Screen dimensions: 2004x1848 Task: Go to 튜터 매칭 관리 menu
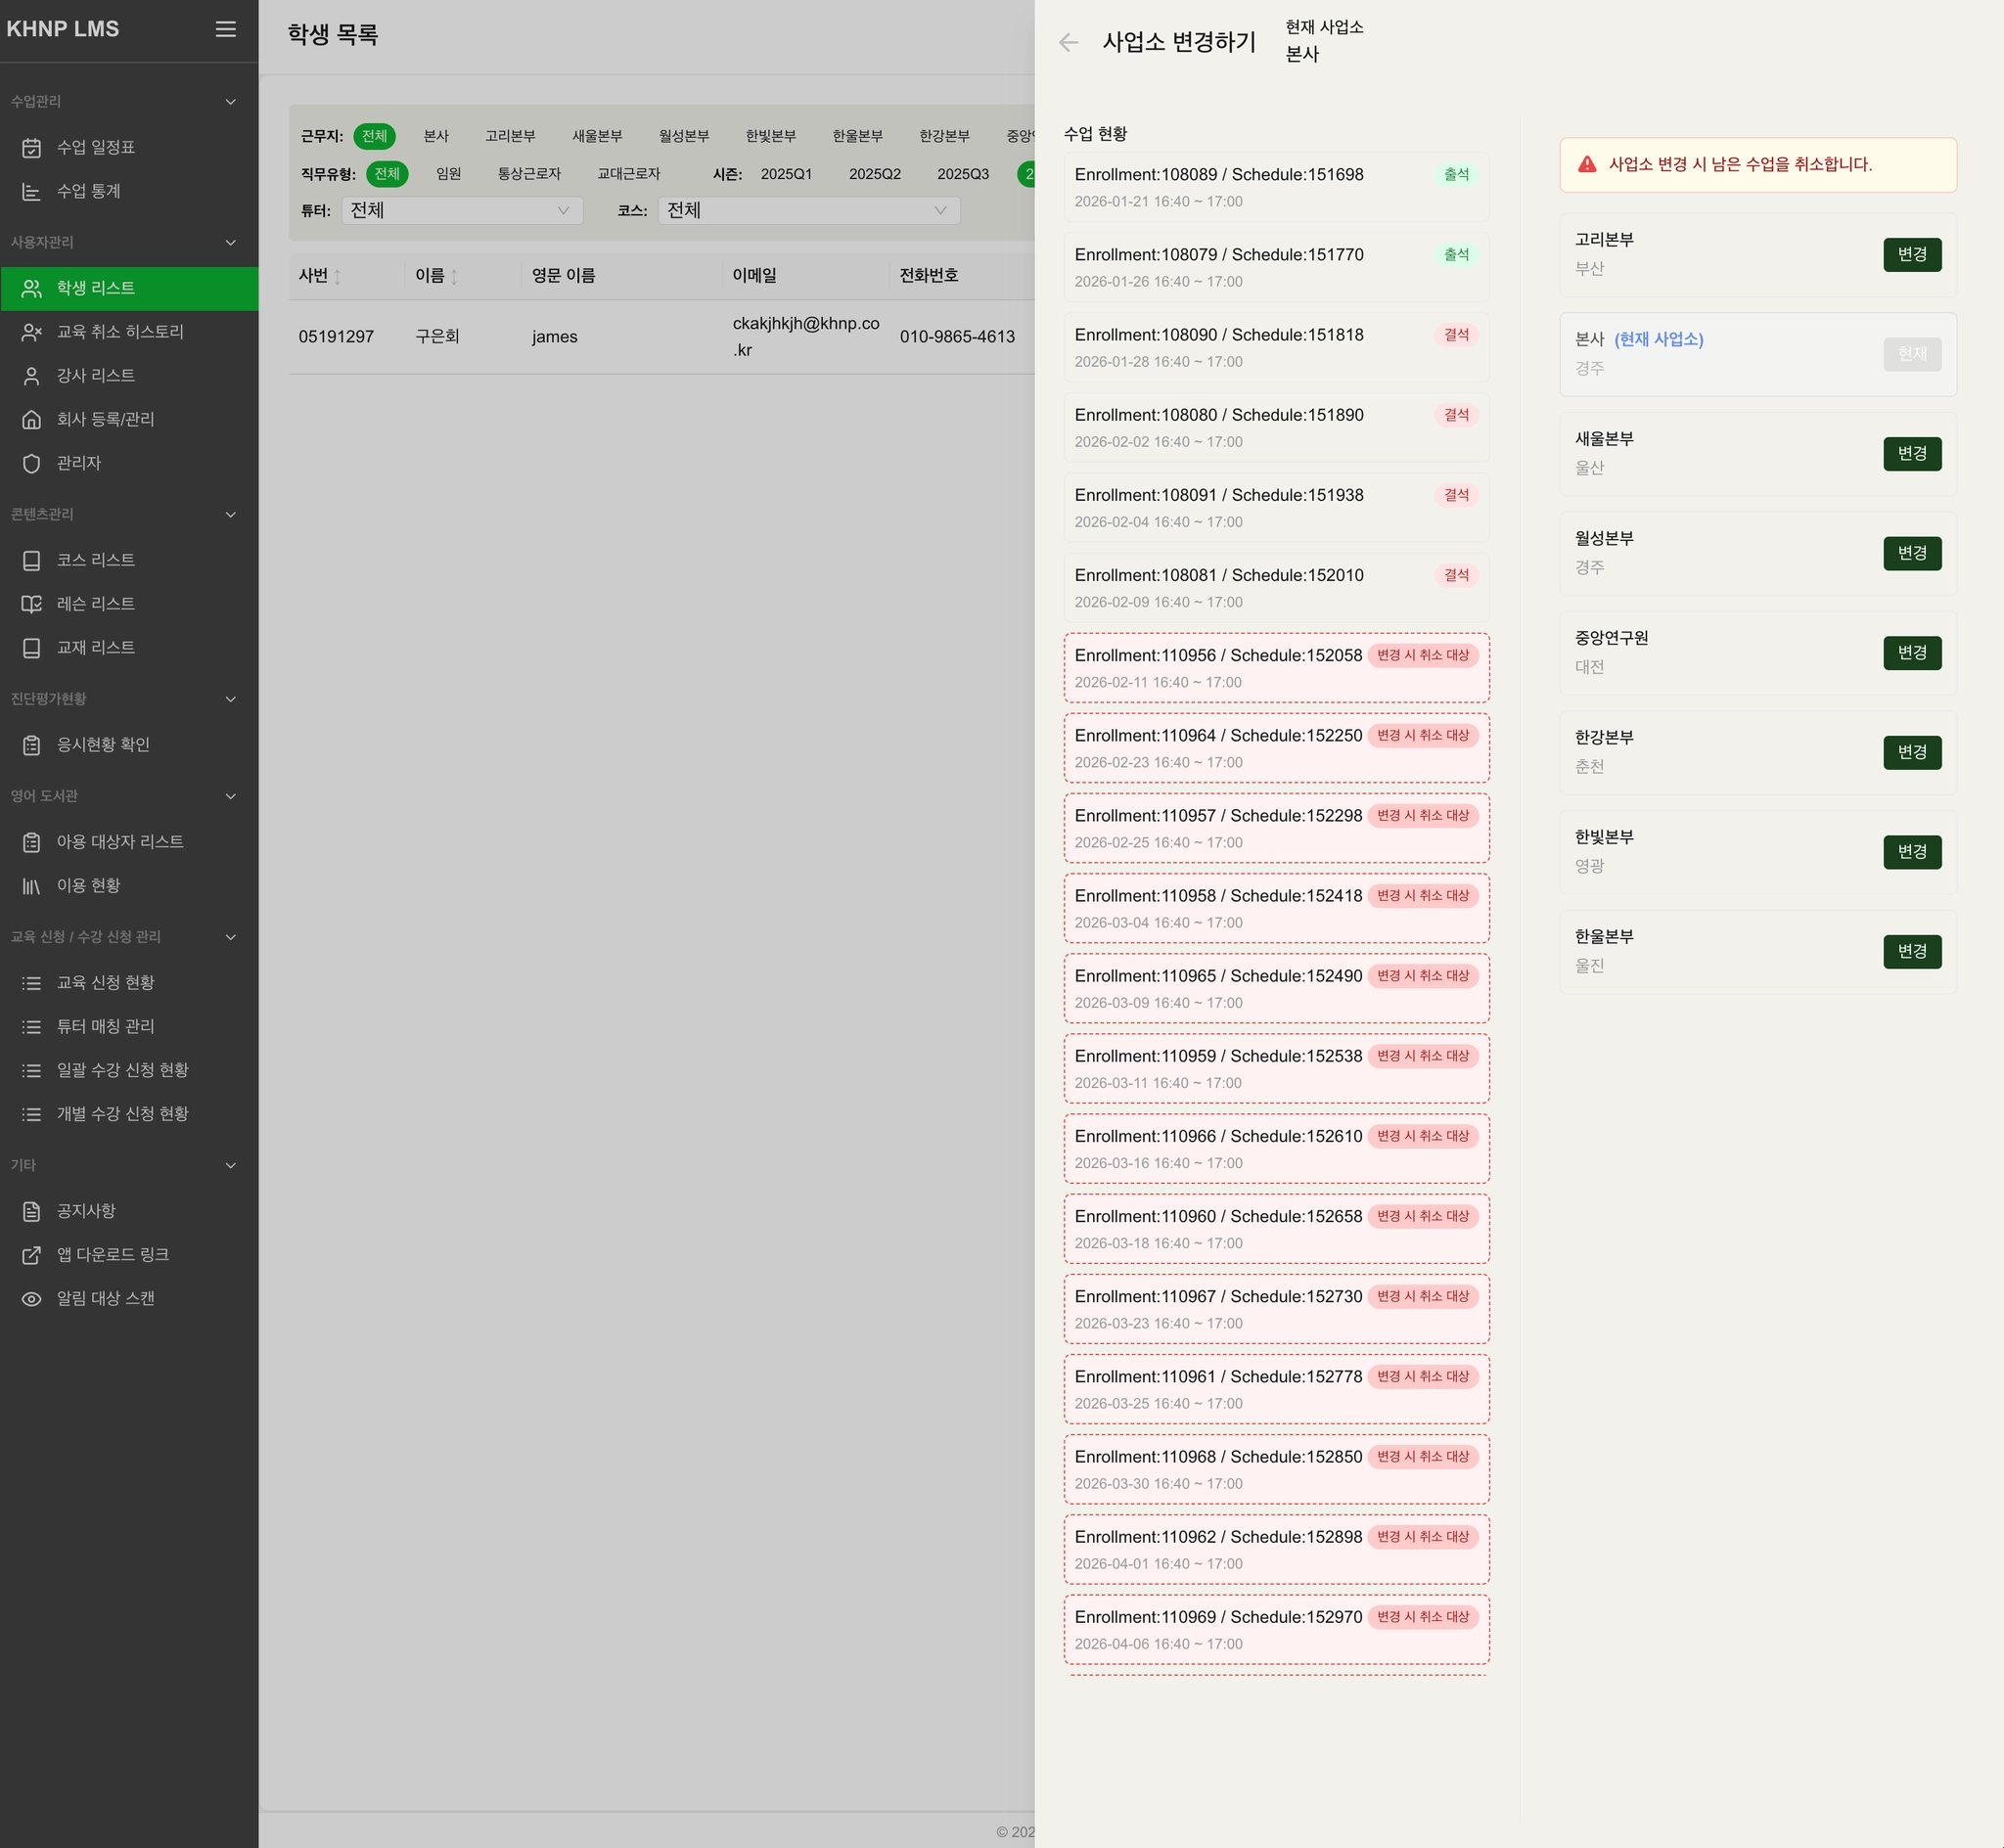[x=105, y=1026]
